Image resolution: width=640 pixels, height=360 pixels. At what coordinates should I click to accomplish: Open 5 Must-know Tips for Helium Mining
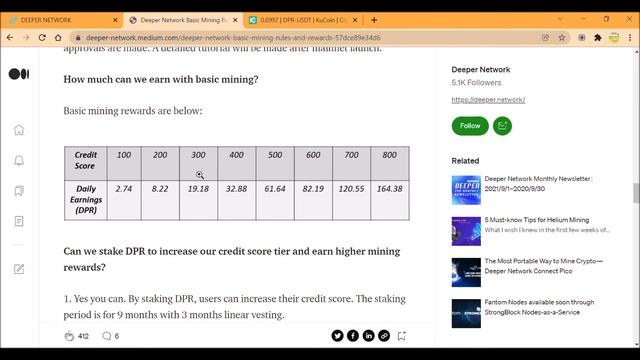tap(537, 220)
